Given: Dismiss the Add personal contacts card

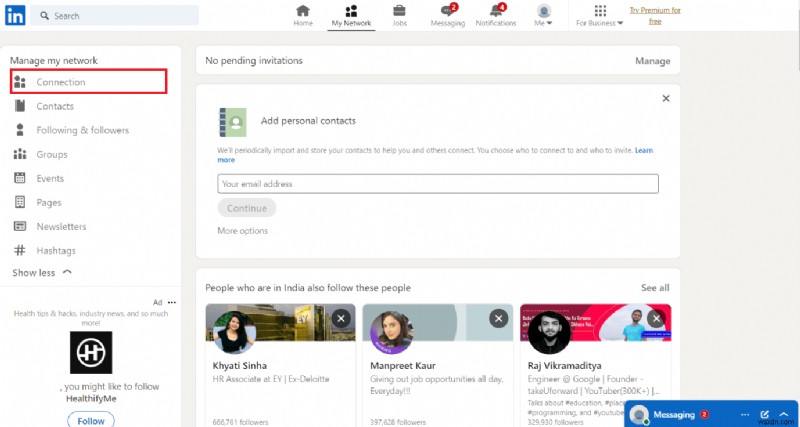Looking at the screenshot, I should 666,98.
